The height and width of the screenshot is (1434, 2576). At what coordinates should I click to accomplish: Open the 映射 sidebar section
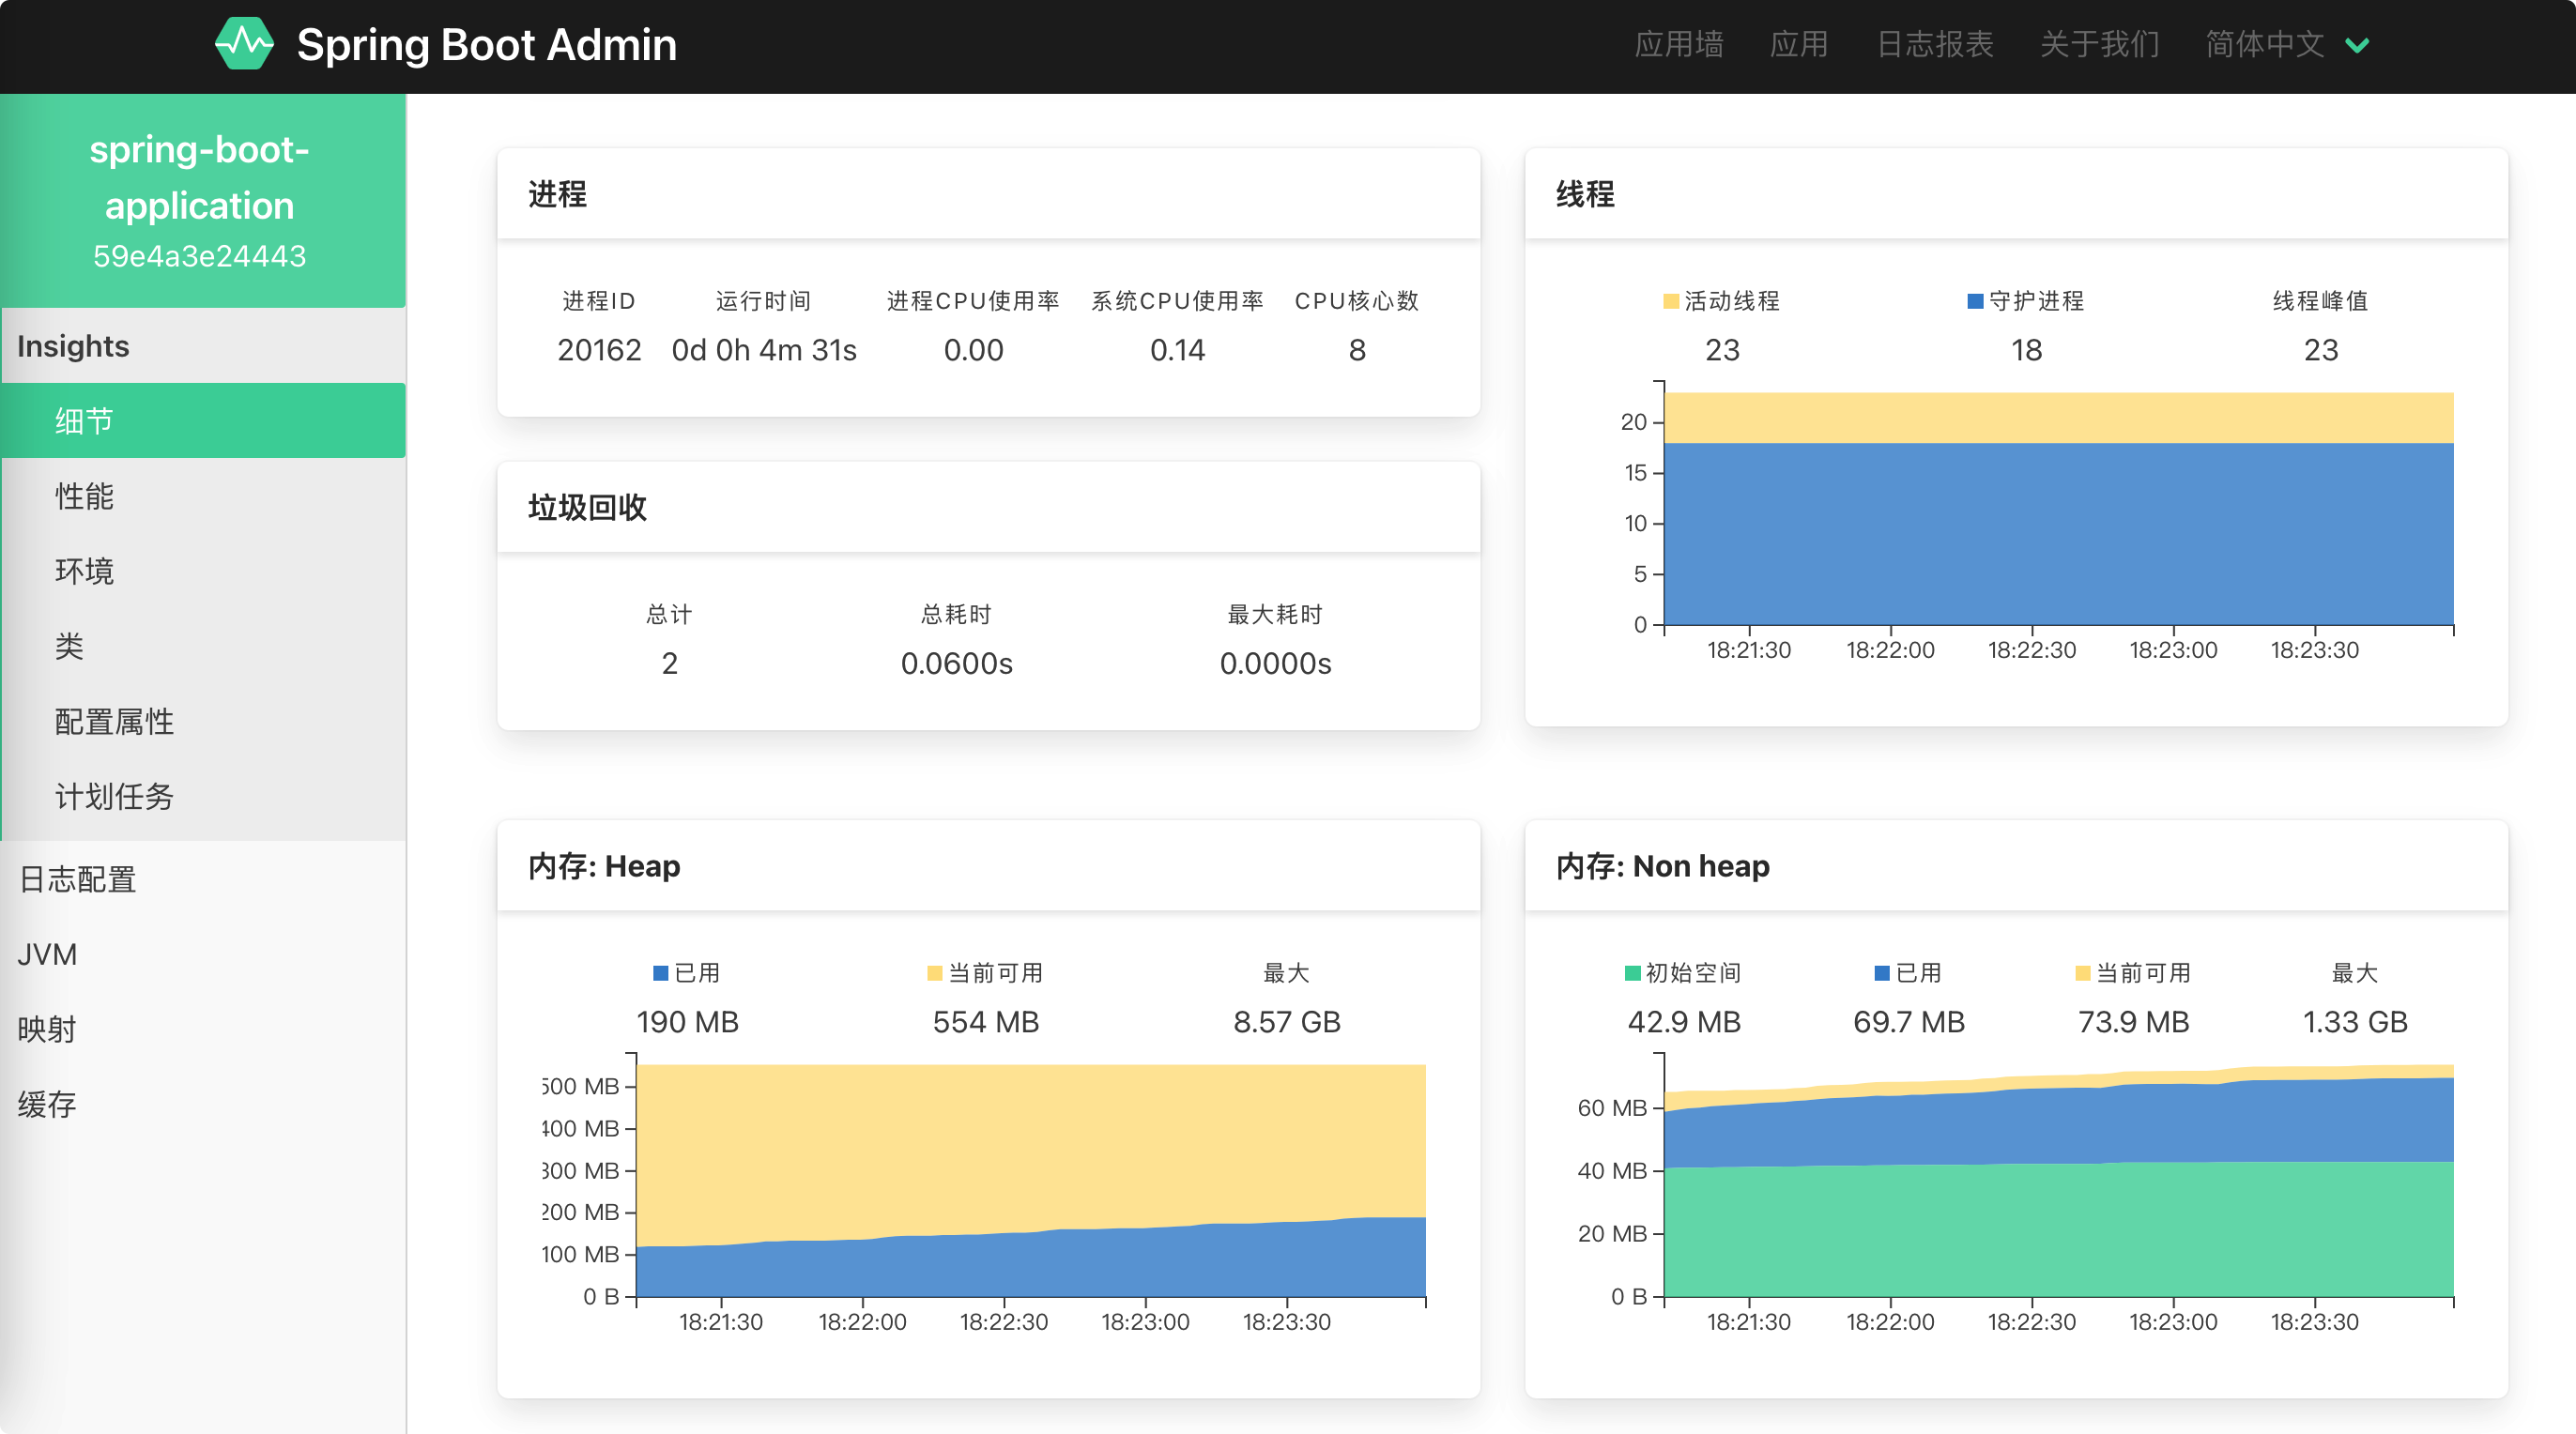coord(203,1029)
